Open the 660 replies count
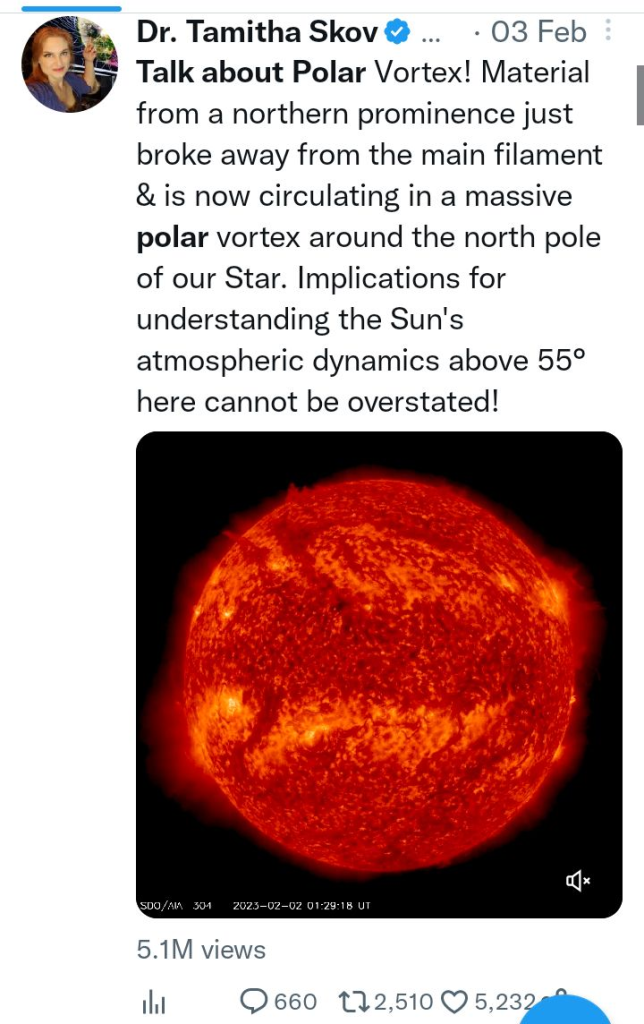Screen dimensions: 644x1024 (295, 1001)
